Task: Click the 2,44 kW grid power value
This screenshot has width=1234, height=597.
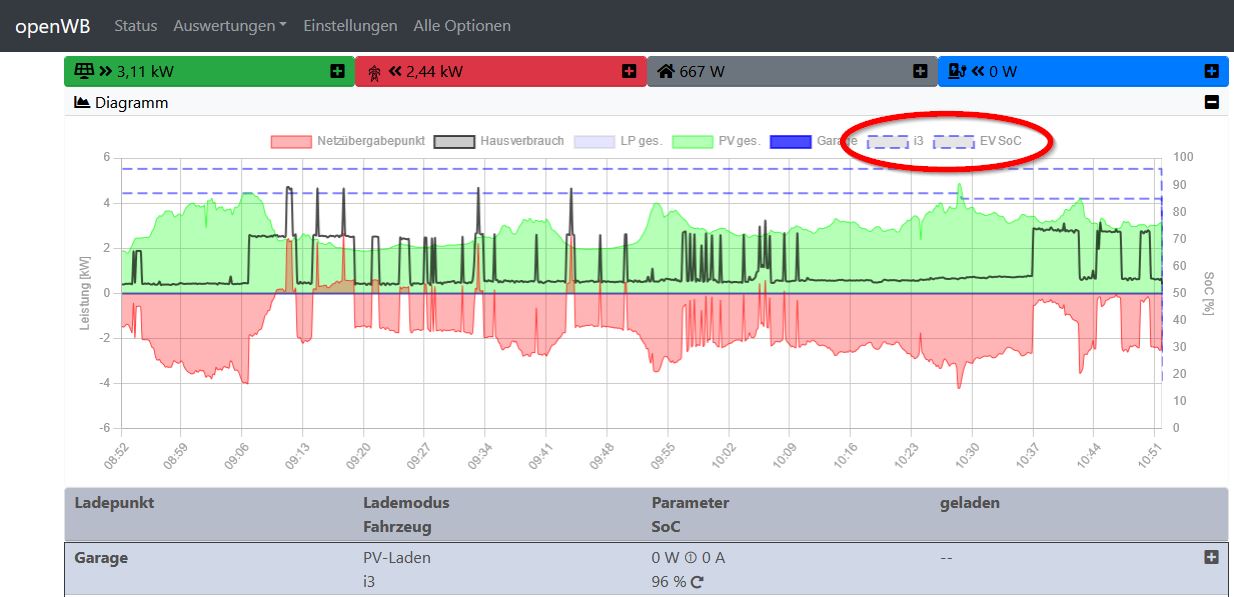Action: (x=434, y=71)
